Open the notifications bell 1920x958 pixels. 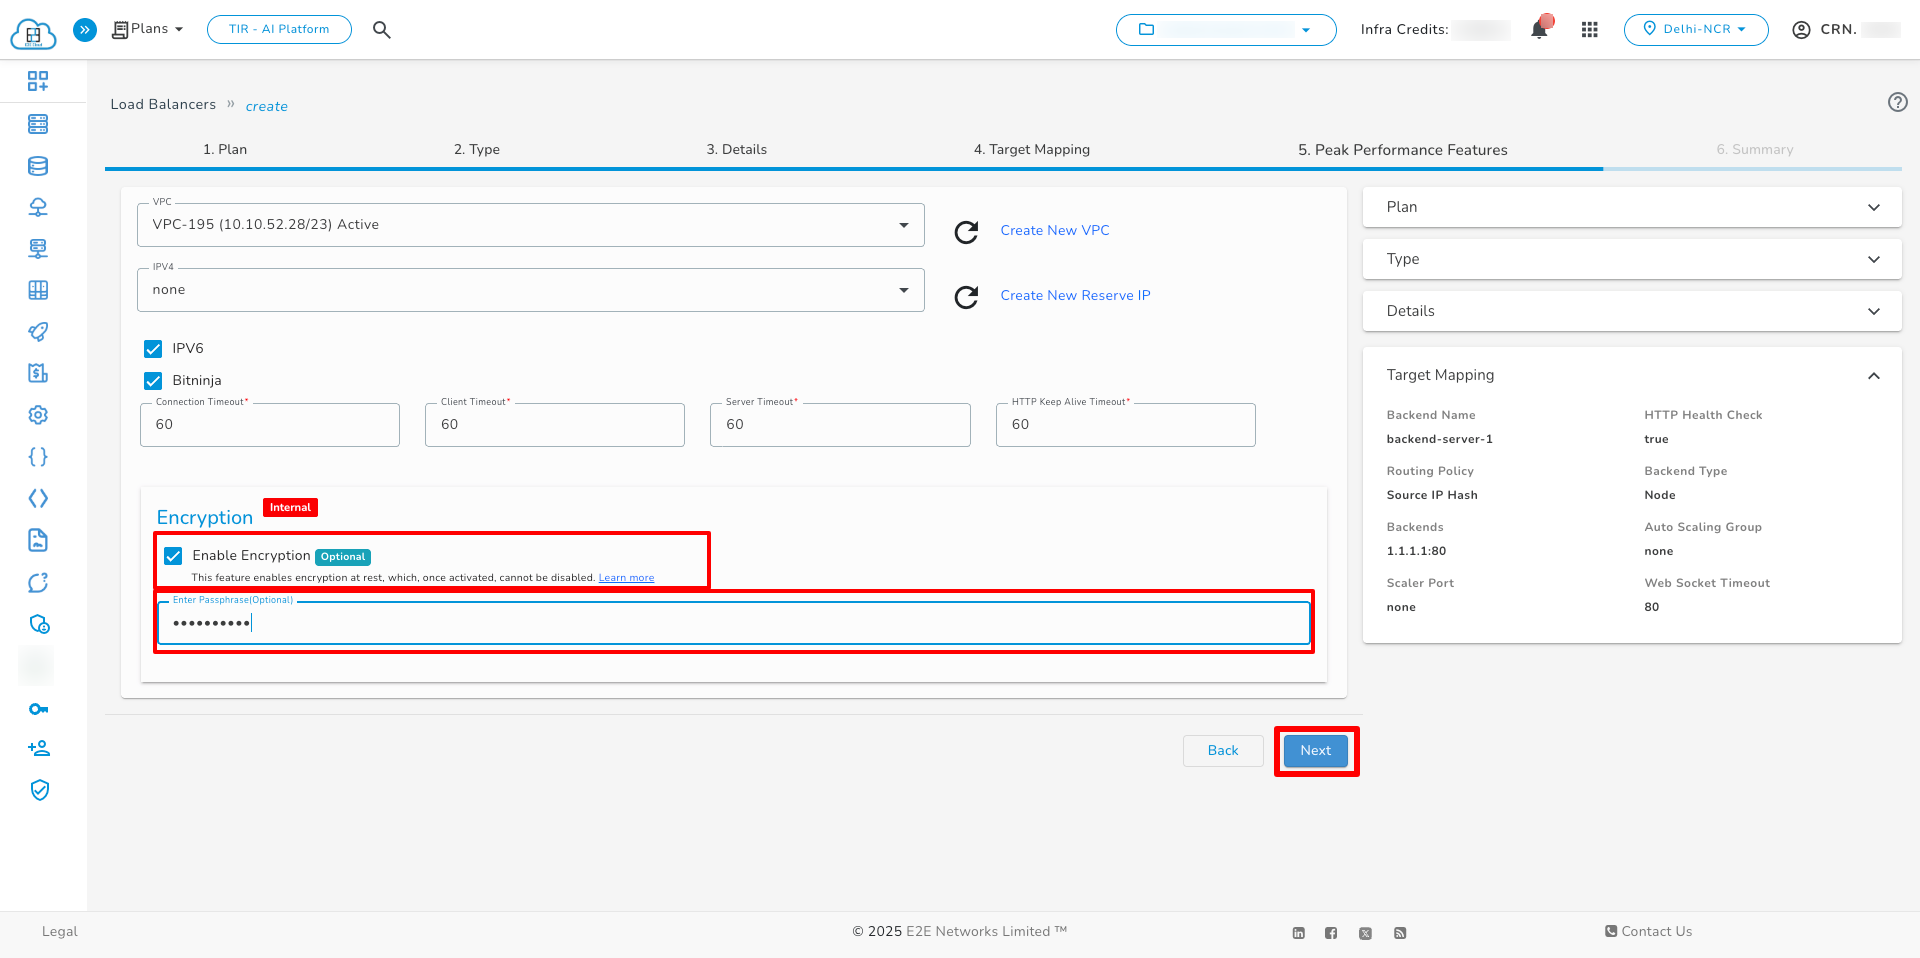[1539, 29]
